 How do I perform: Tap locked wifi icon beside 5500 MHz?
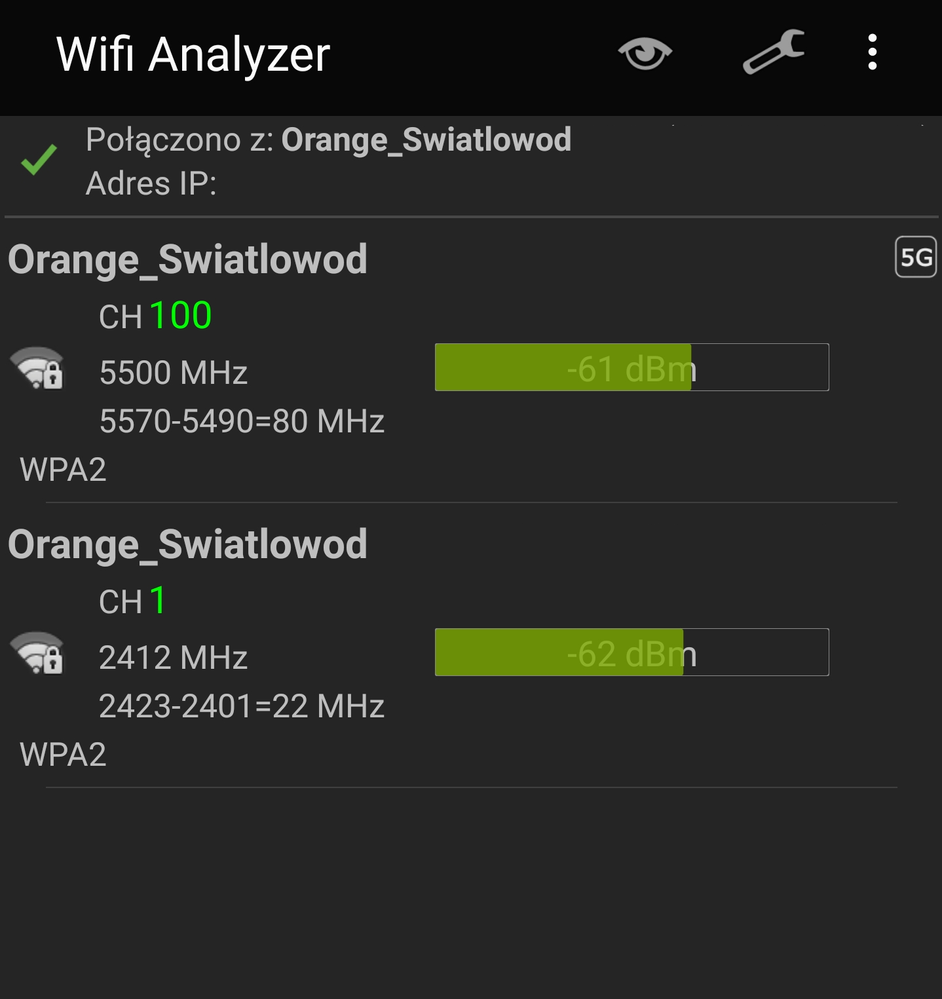coord(37,369)
